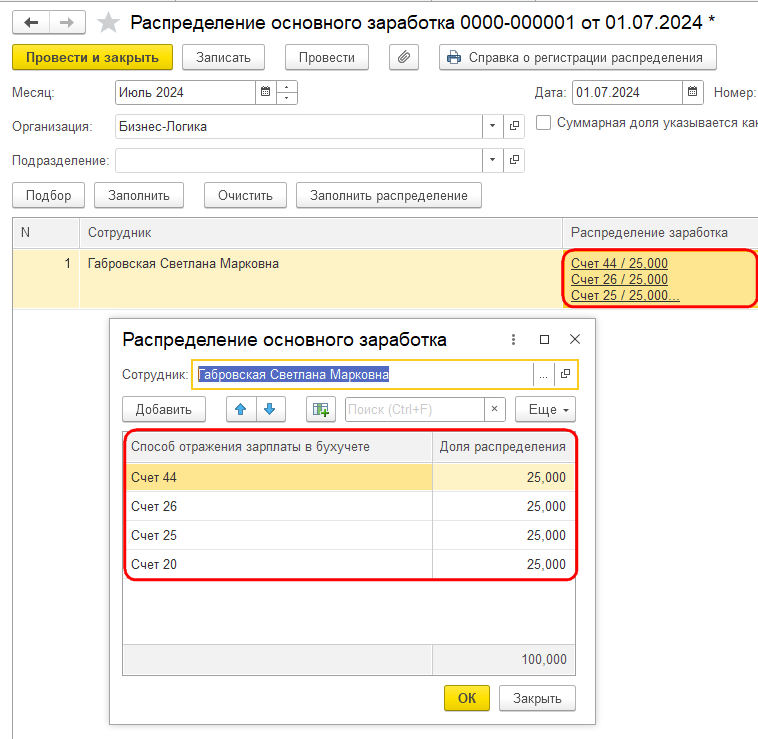Open the 'Счет 26 / 25,000' link
Screen dimensions: 758x739
pyautogui.click(x=619, y=279)
